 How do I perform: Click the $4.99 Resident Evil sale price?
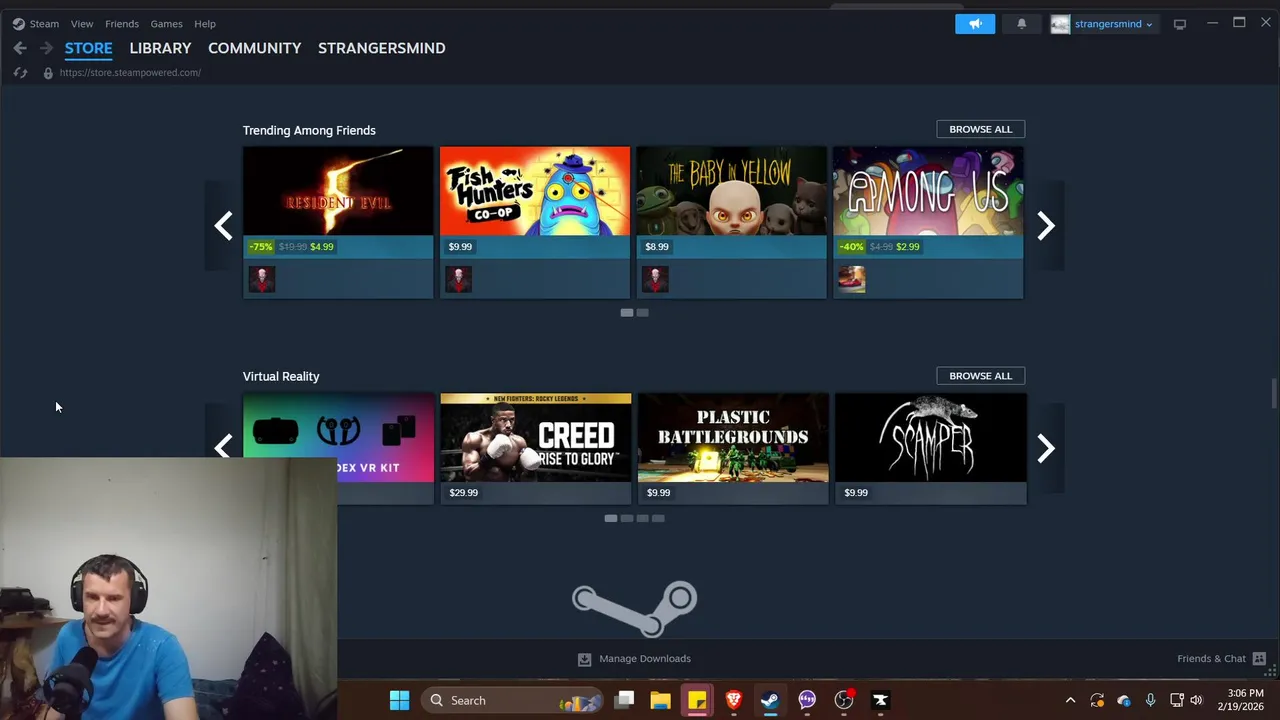pyautogui.click(x=322, y=247)
